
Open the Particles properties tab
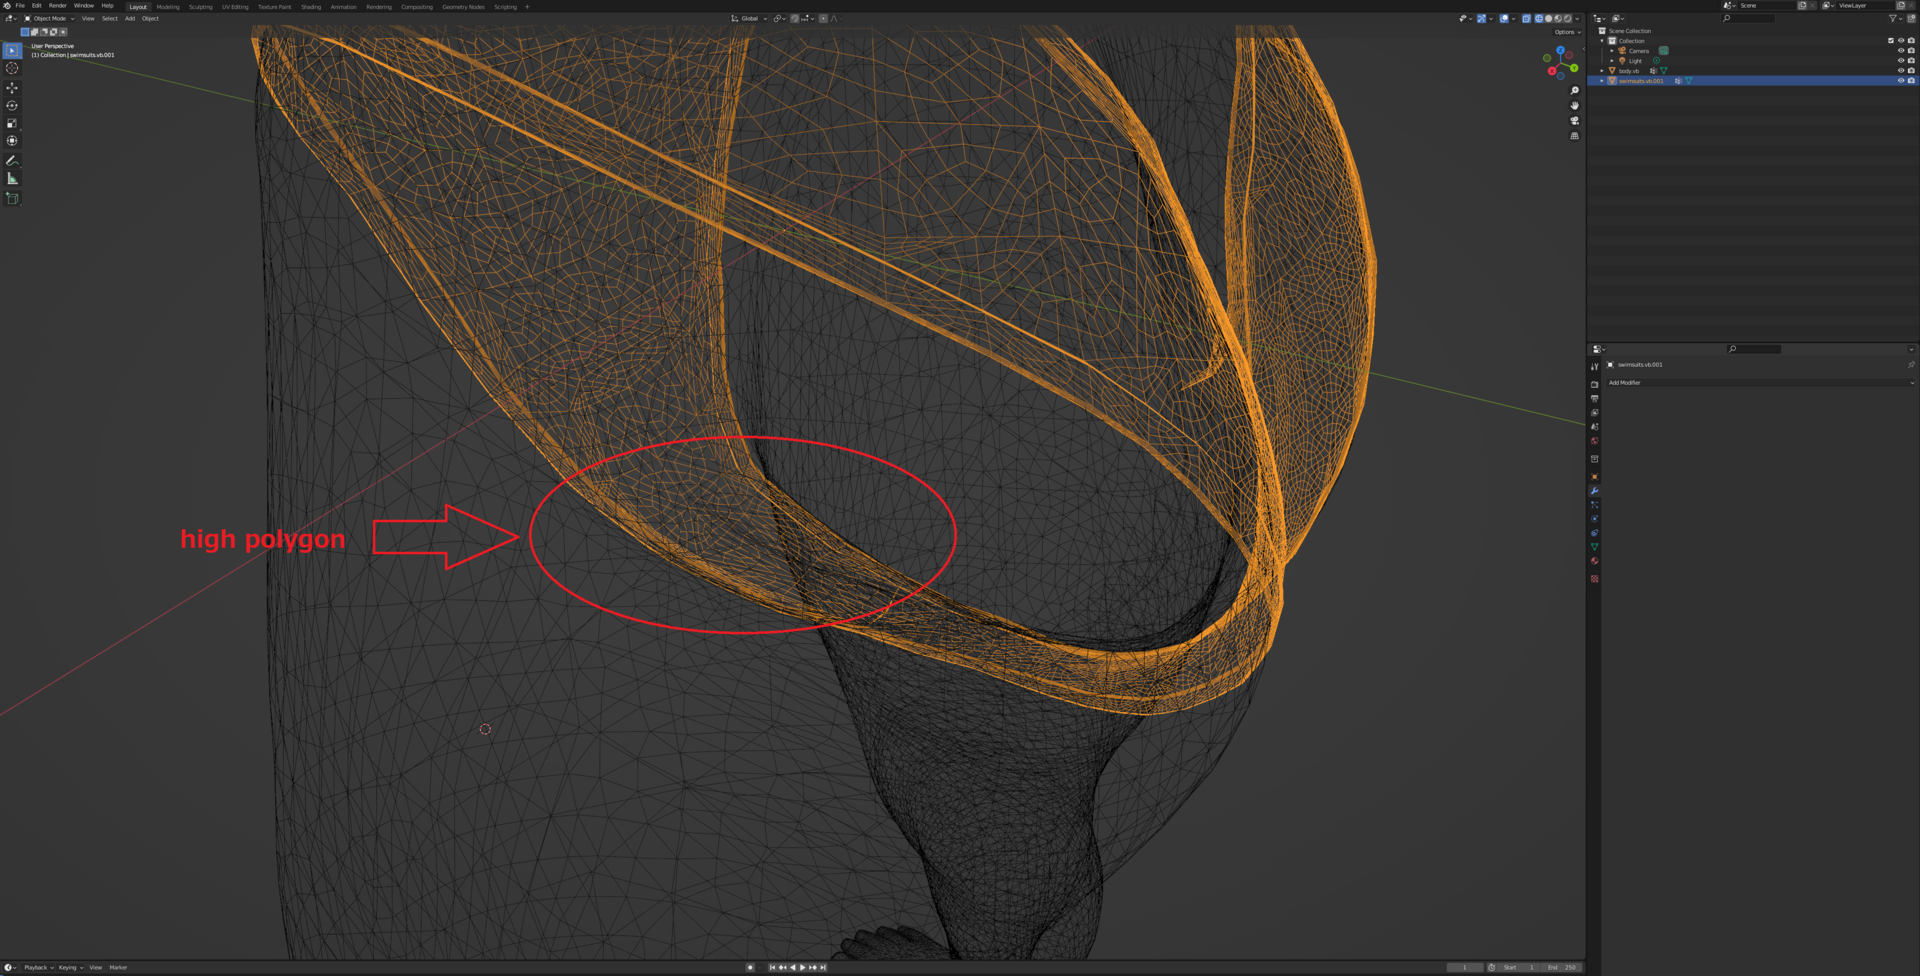pos(1595,505)
